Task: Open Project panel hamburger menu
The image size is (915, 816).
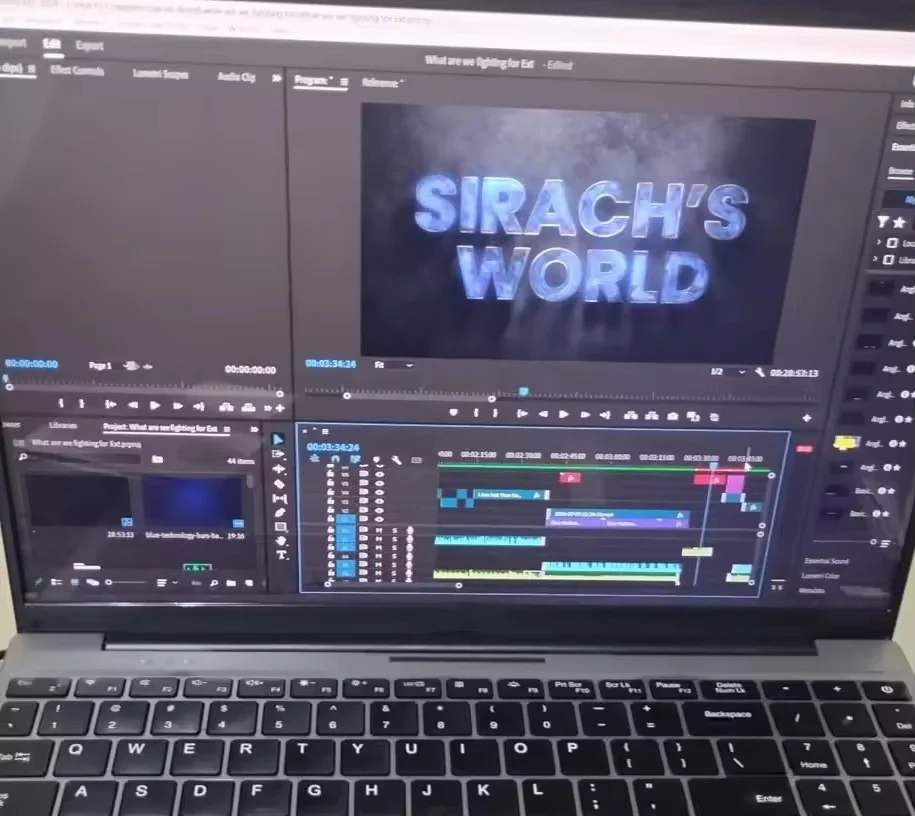Action: (x=227, y=430)
